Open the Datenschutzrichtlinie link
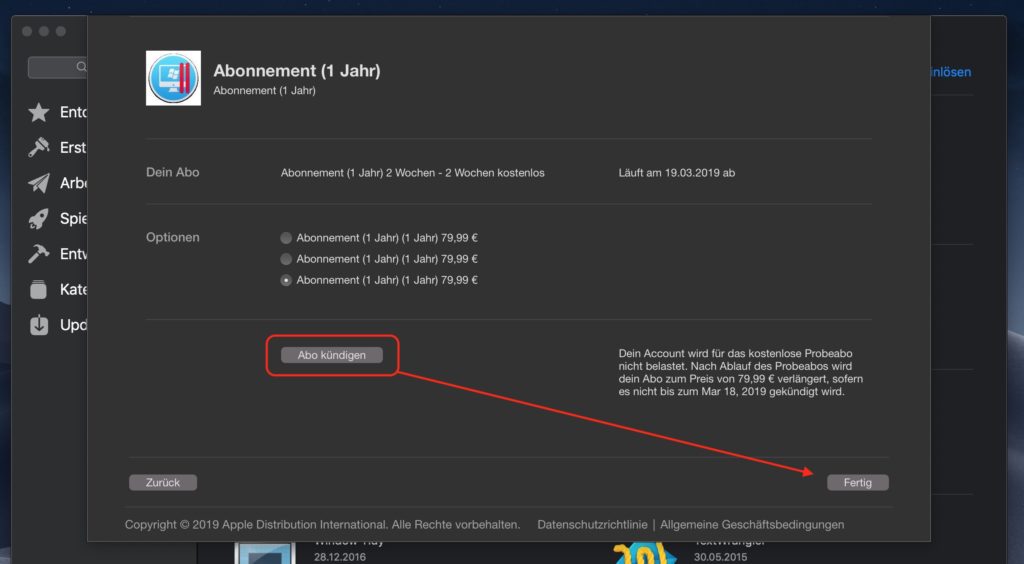Screen dimensions: 1024x564 point(592,525)
